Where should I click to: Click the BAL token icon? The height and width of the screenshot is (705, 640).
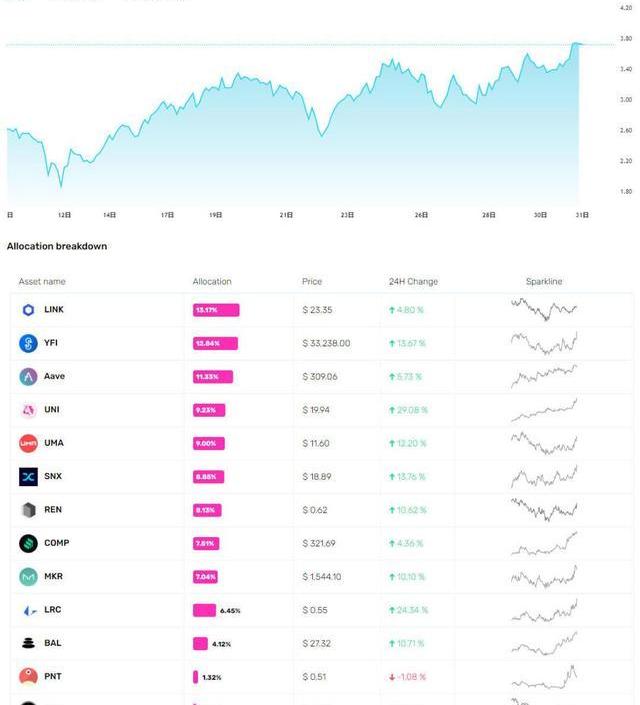coord(28,643)
